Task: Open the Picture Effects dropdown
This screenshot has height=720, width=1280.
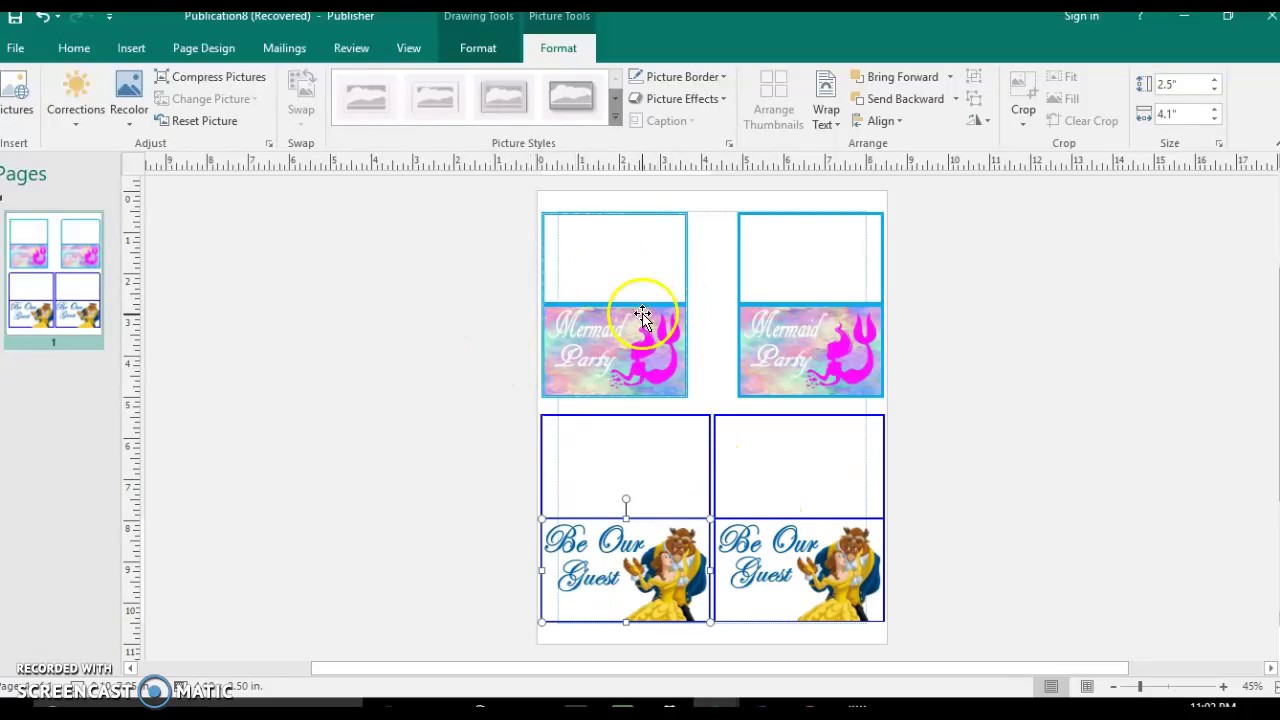Action: tap(677, 99)
